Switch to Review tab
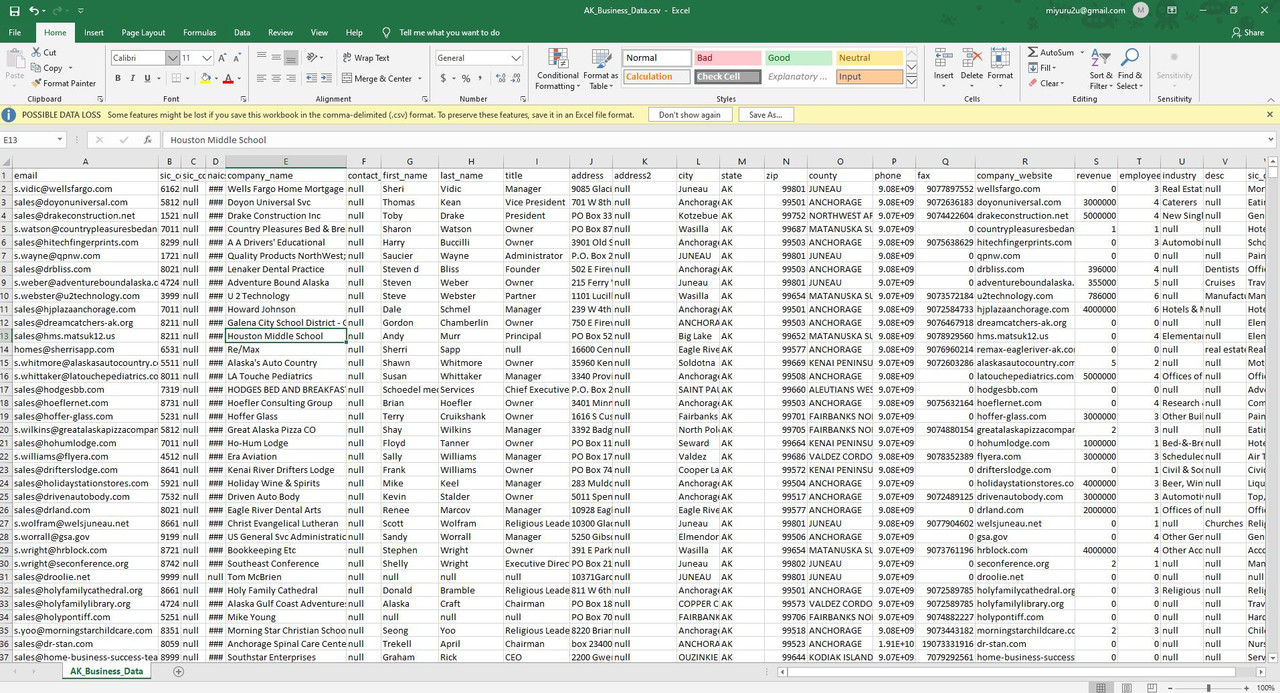 click(281, 32)
